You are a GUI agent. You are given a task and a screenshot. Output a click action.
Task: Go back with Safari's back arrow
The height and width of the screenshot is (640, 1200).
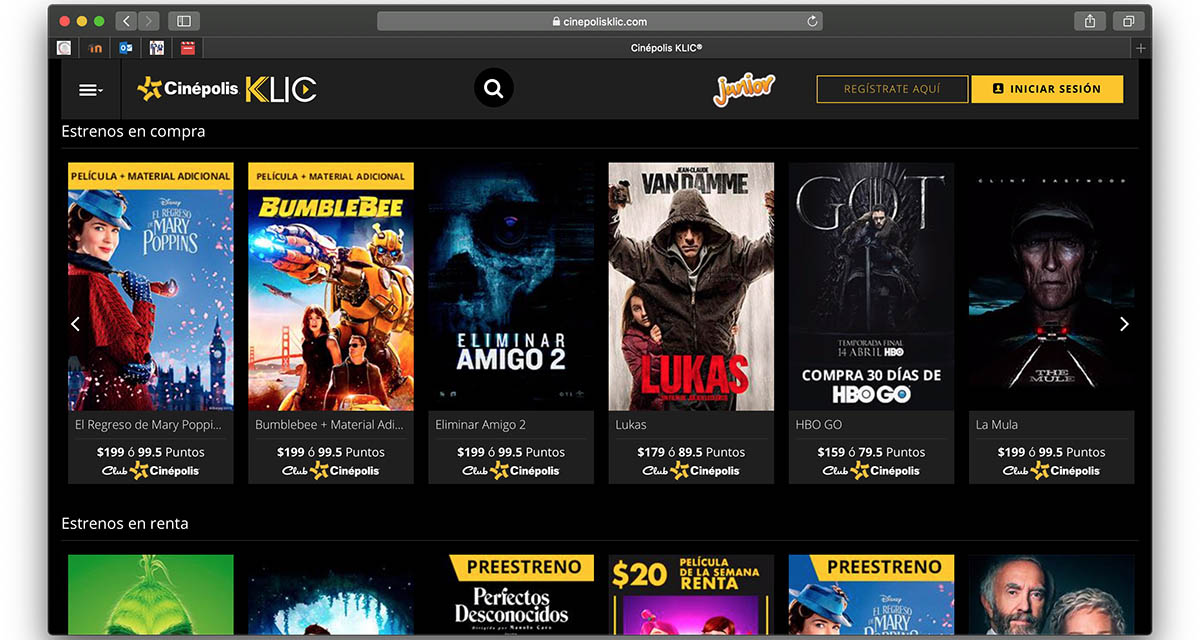tap(126, 21)
